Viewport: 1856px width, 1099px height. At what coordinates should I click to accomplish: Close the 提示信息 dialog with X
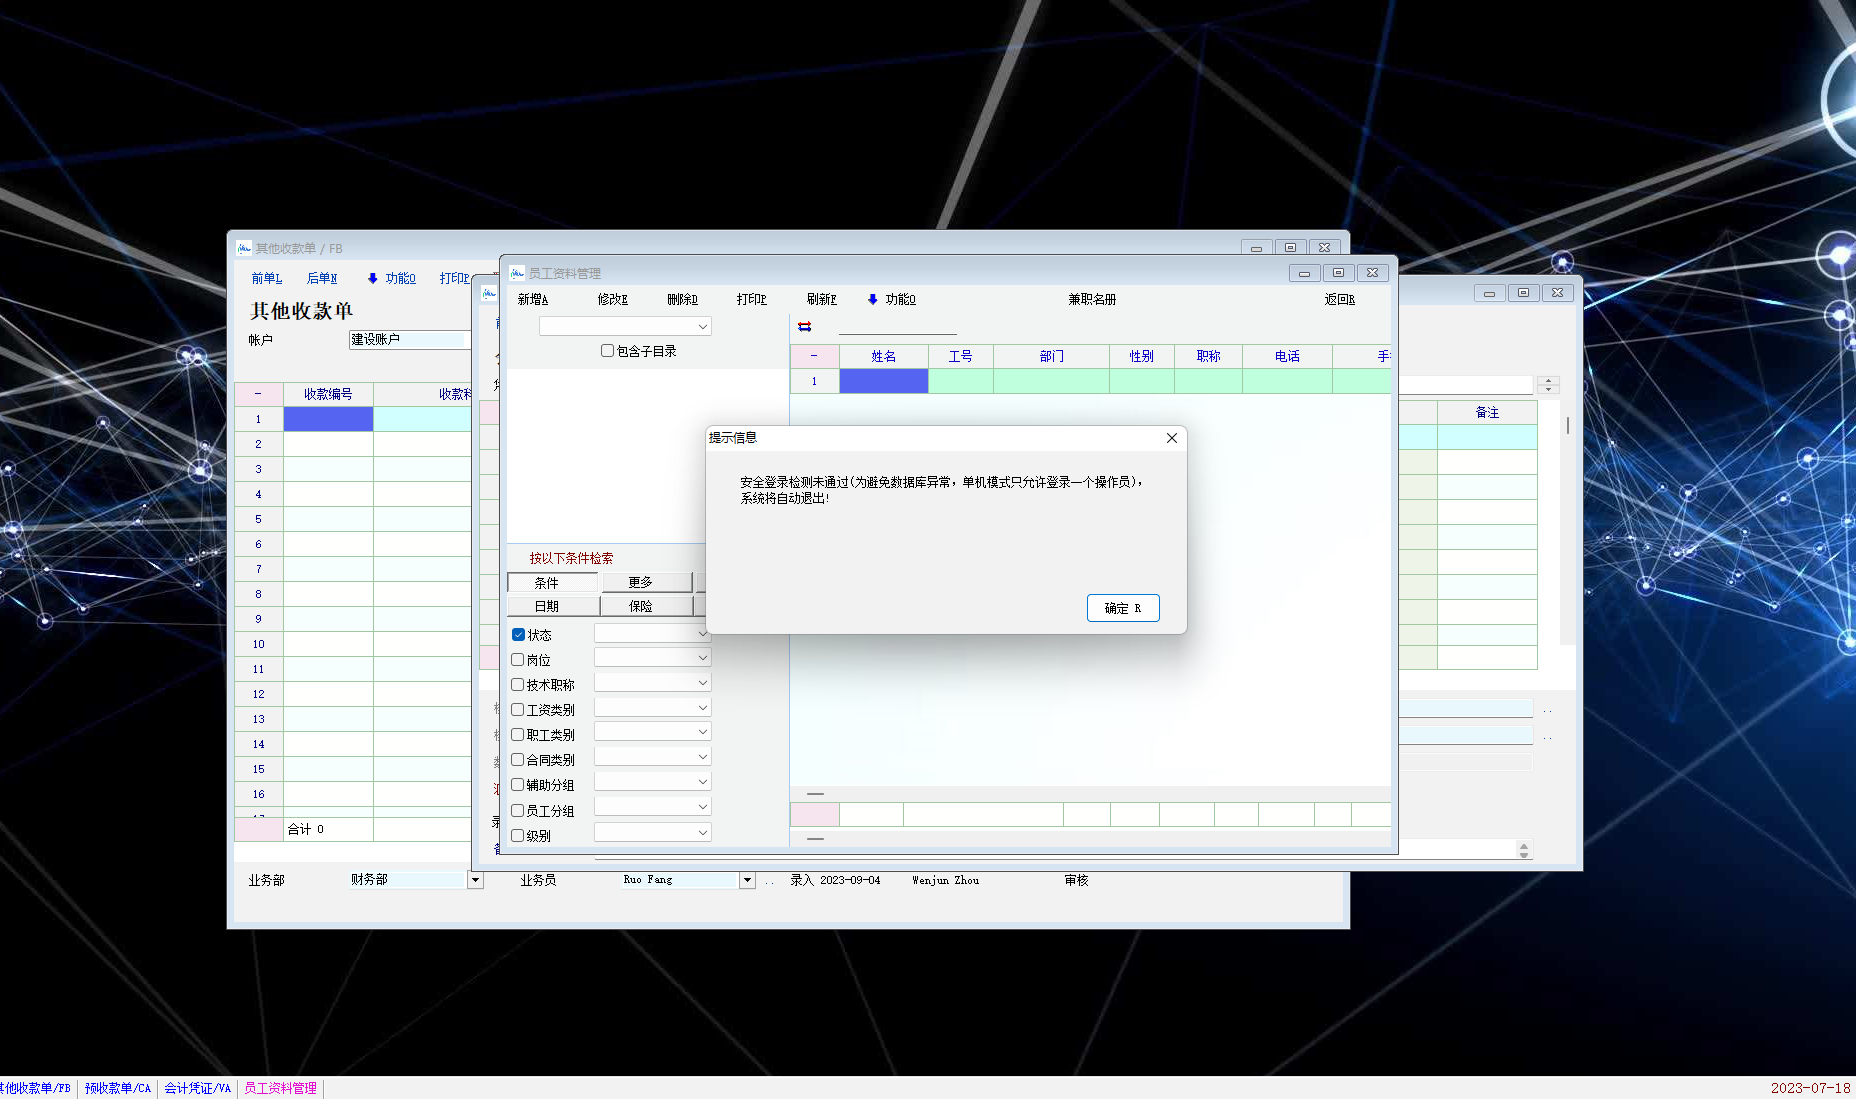pos(1171,438)
